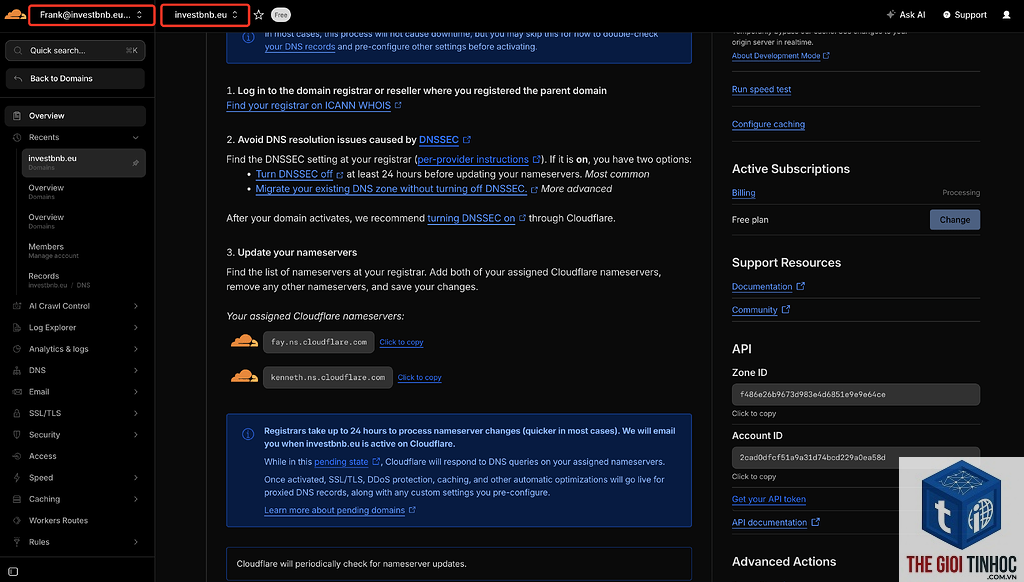Click the Workers Routes icon

point(17,521)
